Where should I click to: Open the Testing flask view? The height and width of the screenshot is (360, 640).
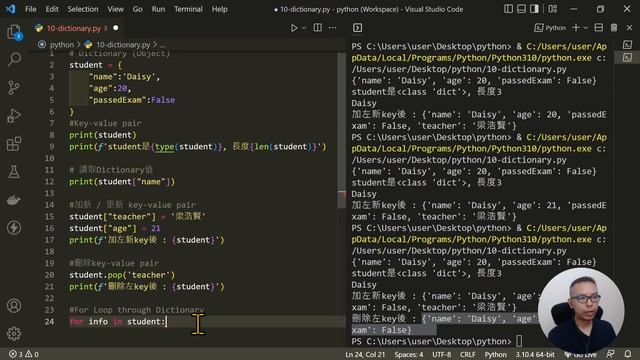[14, 172]
